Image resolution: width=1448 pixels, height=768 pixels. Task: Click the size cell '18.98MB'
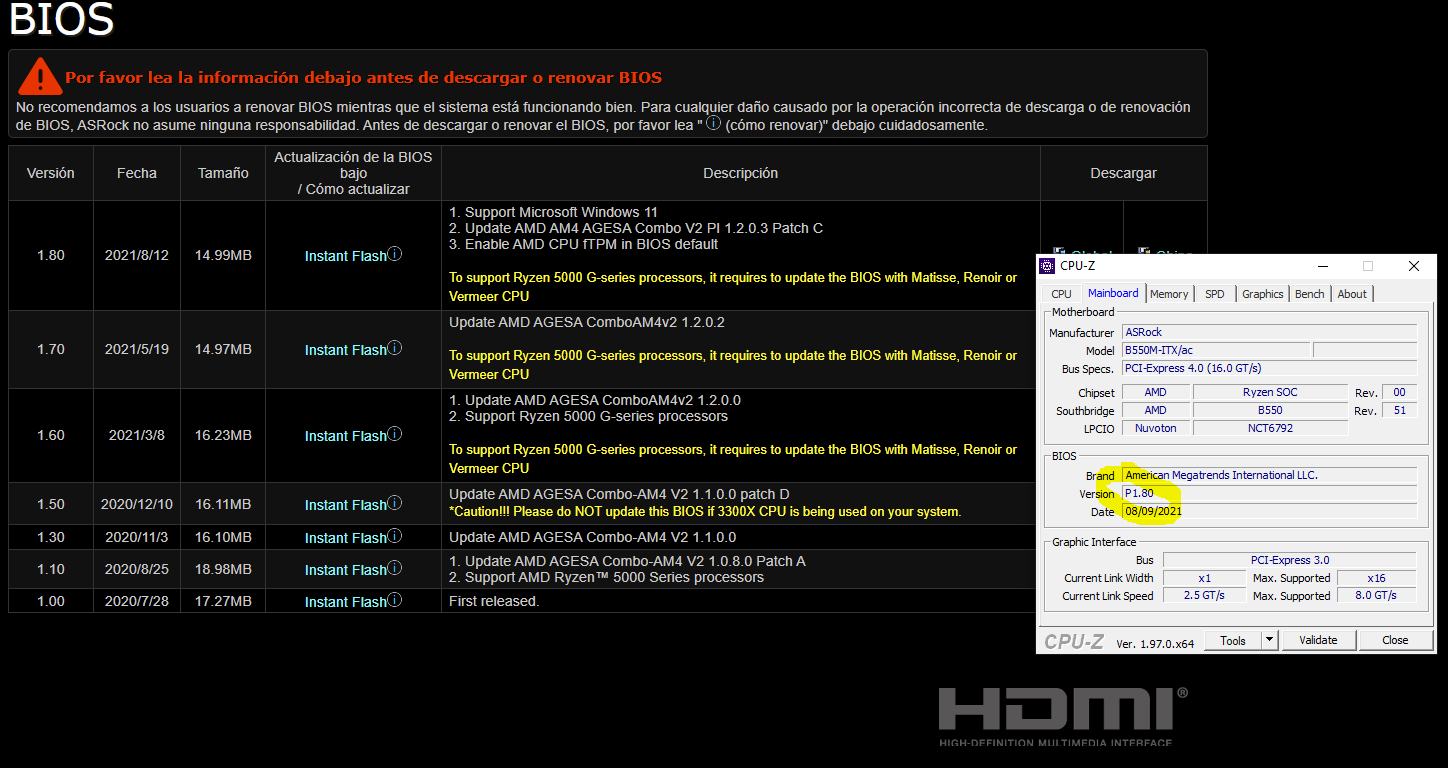[x=223, y=569]
